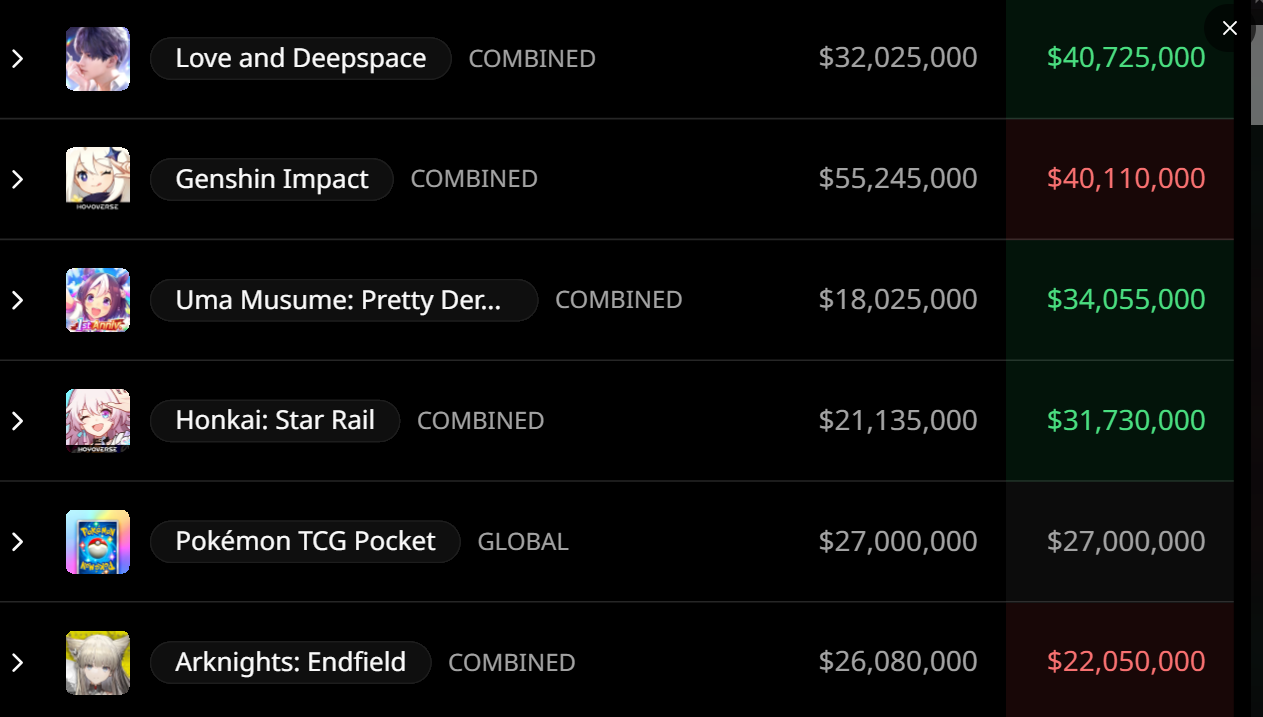Expand the Love and Deepspace row
The image size is (1263, 717).
(17, 59)
